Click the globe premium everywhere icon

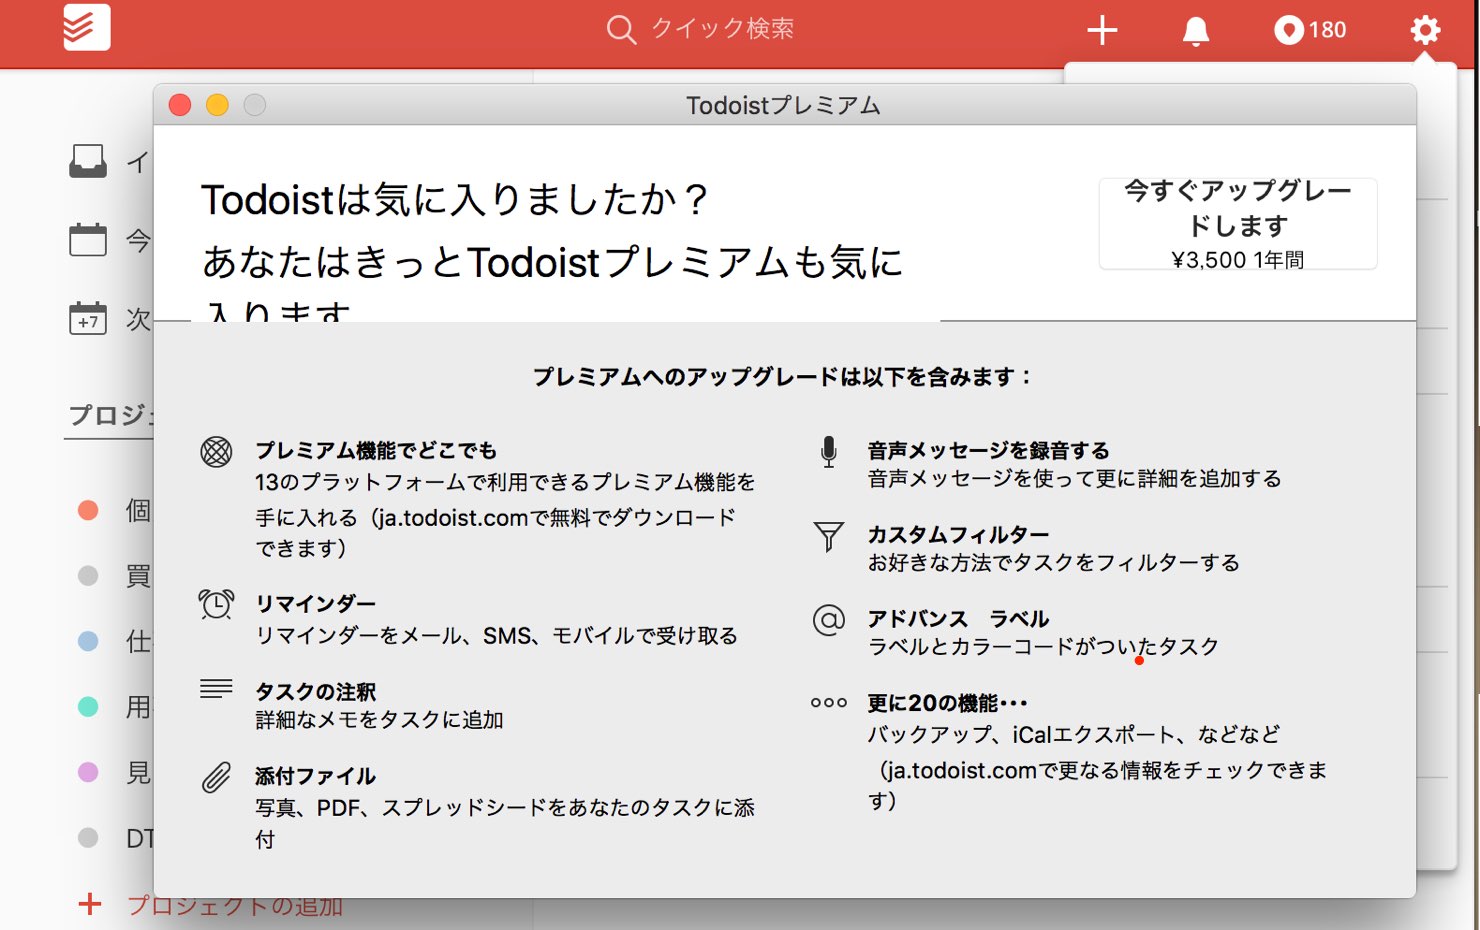pos(216,452)
